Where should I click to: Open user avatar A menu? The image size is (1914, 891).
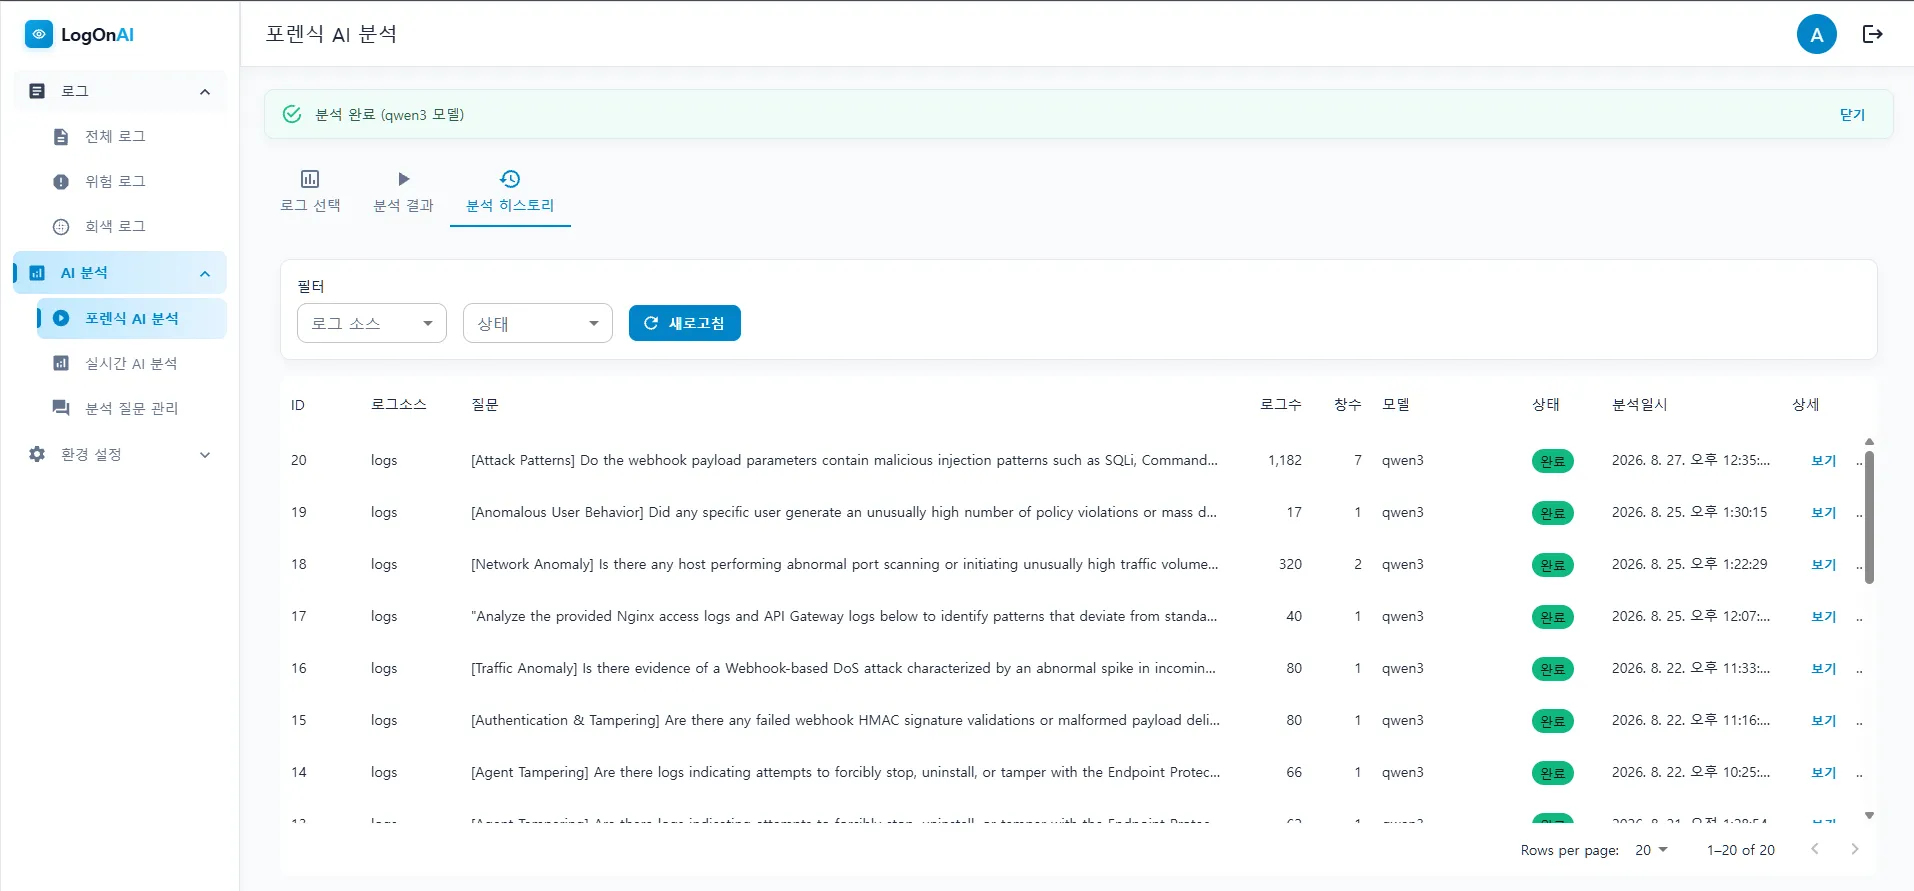point(1817,34)
